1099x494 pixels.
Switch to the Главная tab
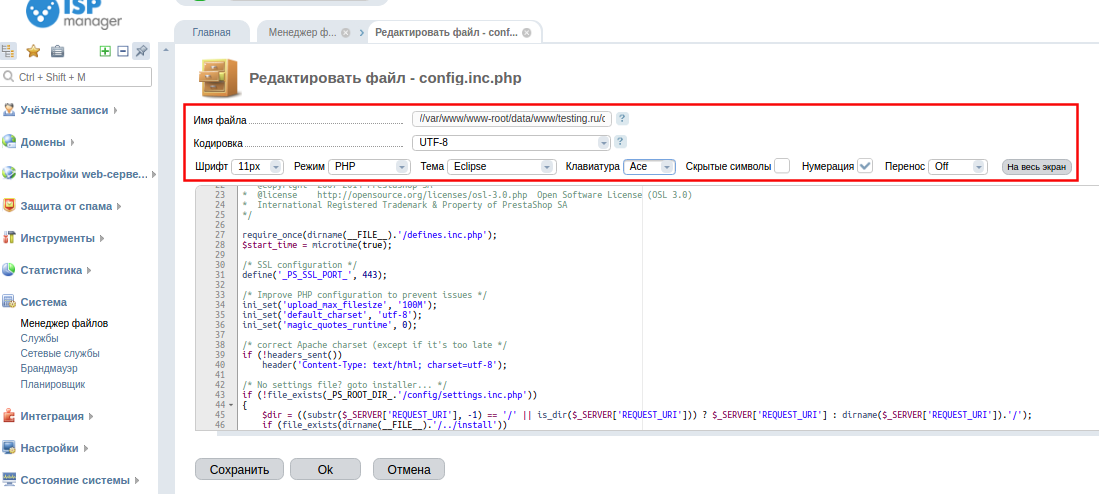tap(211, 33)
